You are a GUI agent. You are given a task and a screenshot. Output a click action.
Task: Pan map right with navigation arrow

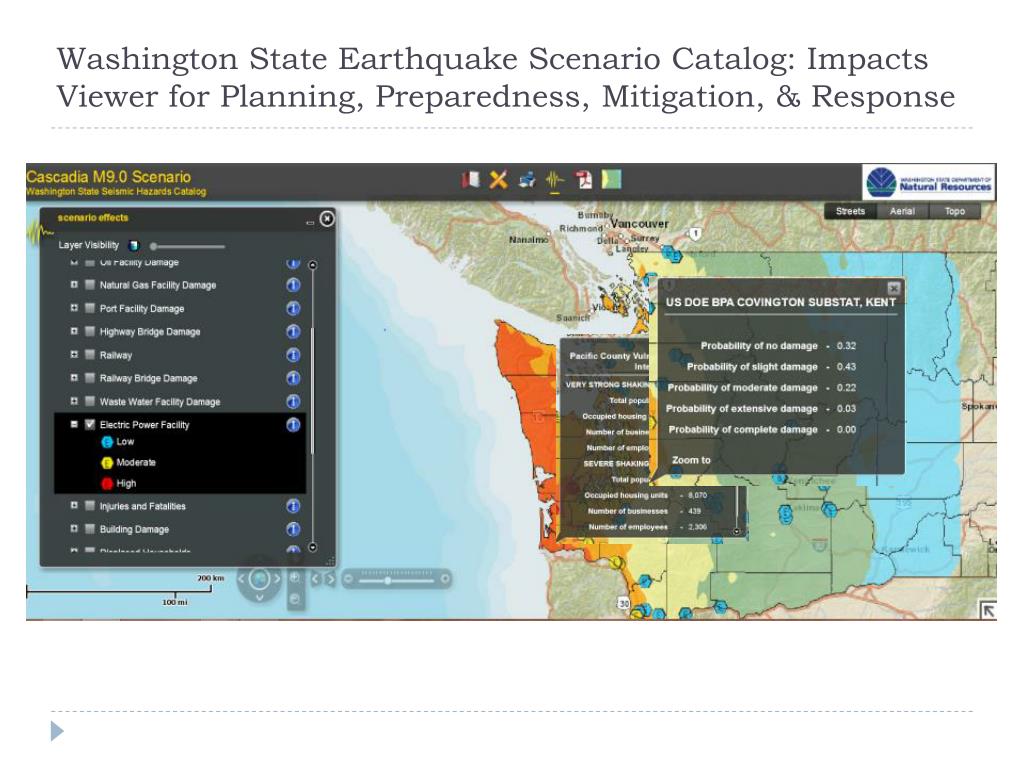(x=277, y=579)
